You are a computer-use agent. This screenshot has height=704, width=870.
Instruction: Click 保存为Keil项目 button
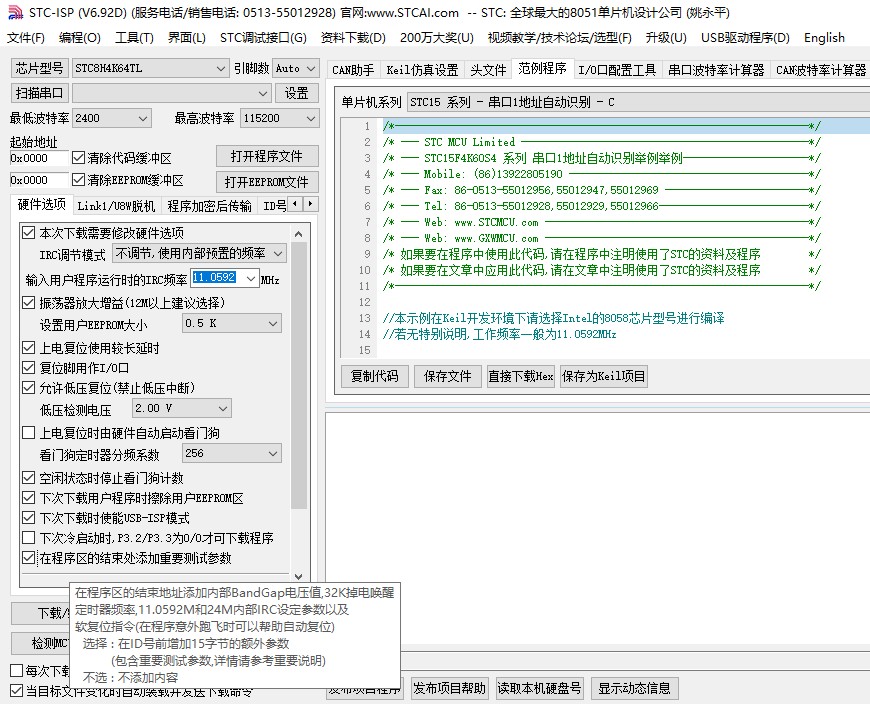click(604, 376)
